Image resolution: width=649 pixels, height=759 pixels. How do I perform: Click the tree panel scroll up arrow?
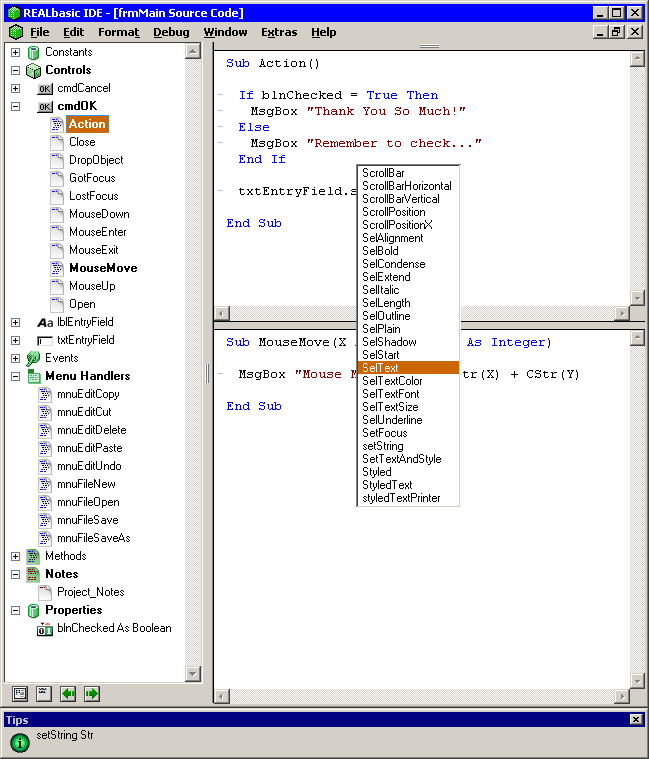(x=193, y=51)
